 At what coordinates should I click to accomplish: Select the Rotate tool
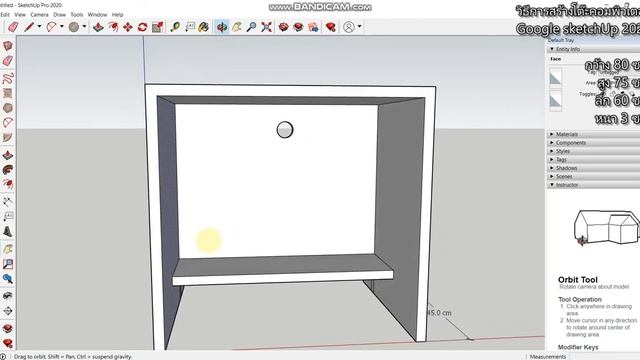click(x=142, y=27)
